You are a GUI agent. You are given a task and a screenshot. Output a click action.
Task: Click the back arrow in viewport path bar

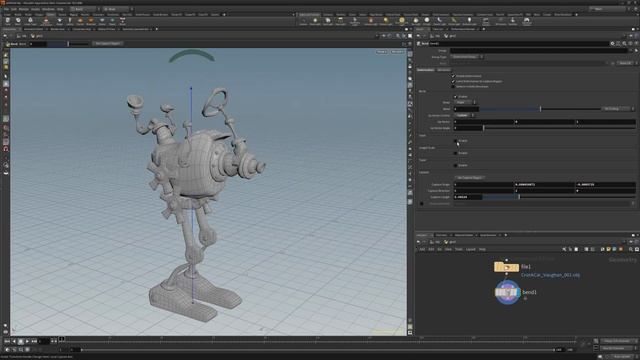[5, 36]
